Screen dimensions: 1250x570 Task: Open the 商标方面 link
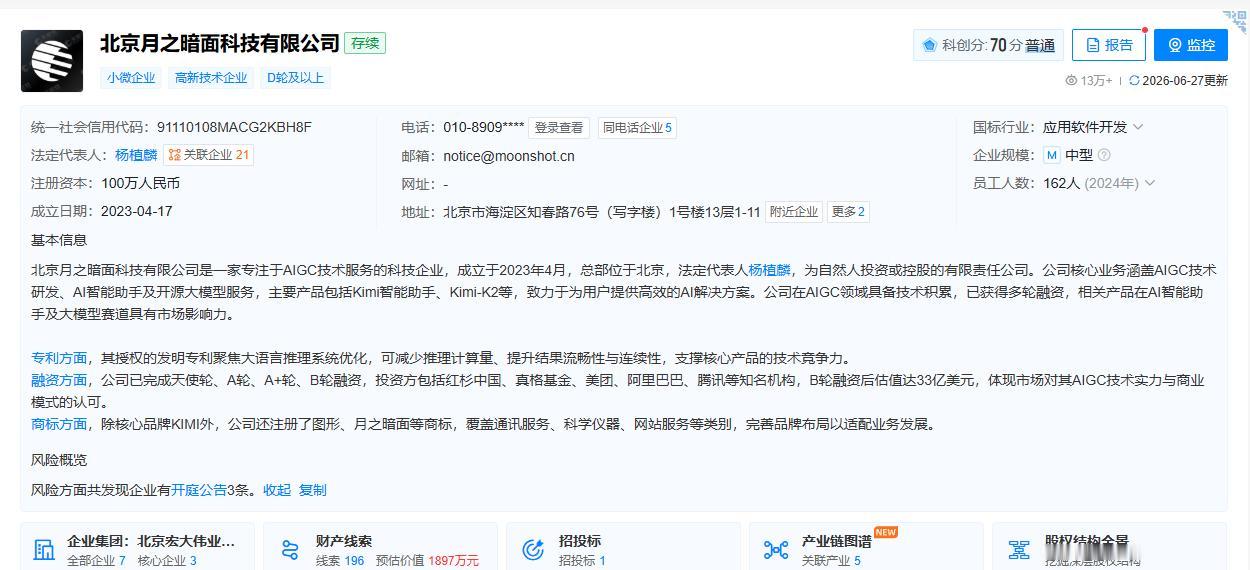click(59, 424)
